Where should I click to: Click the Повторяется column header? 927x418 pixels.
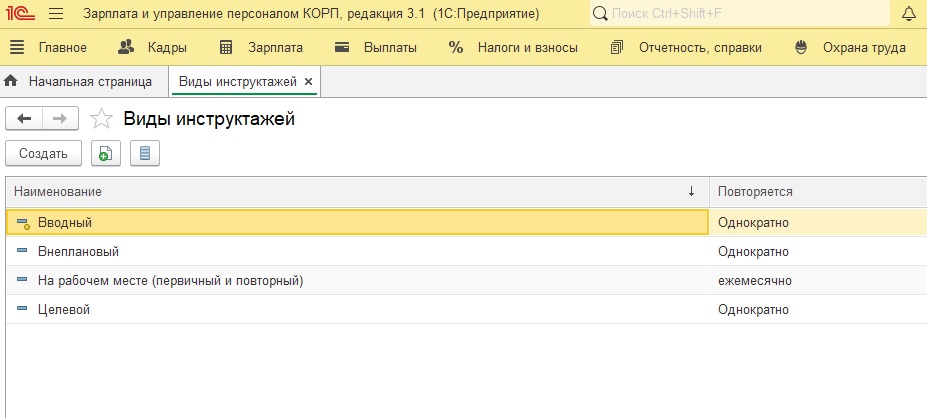click(818, 192)
